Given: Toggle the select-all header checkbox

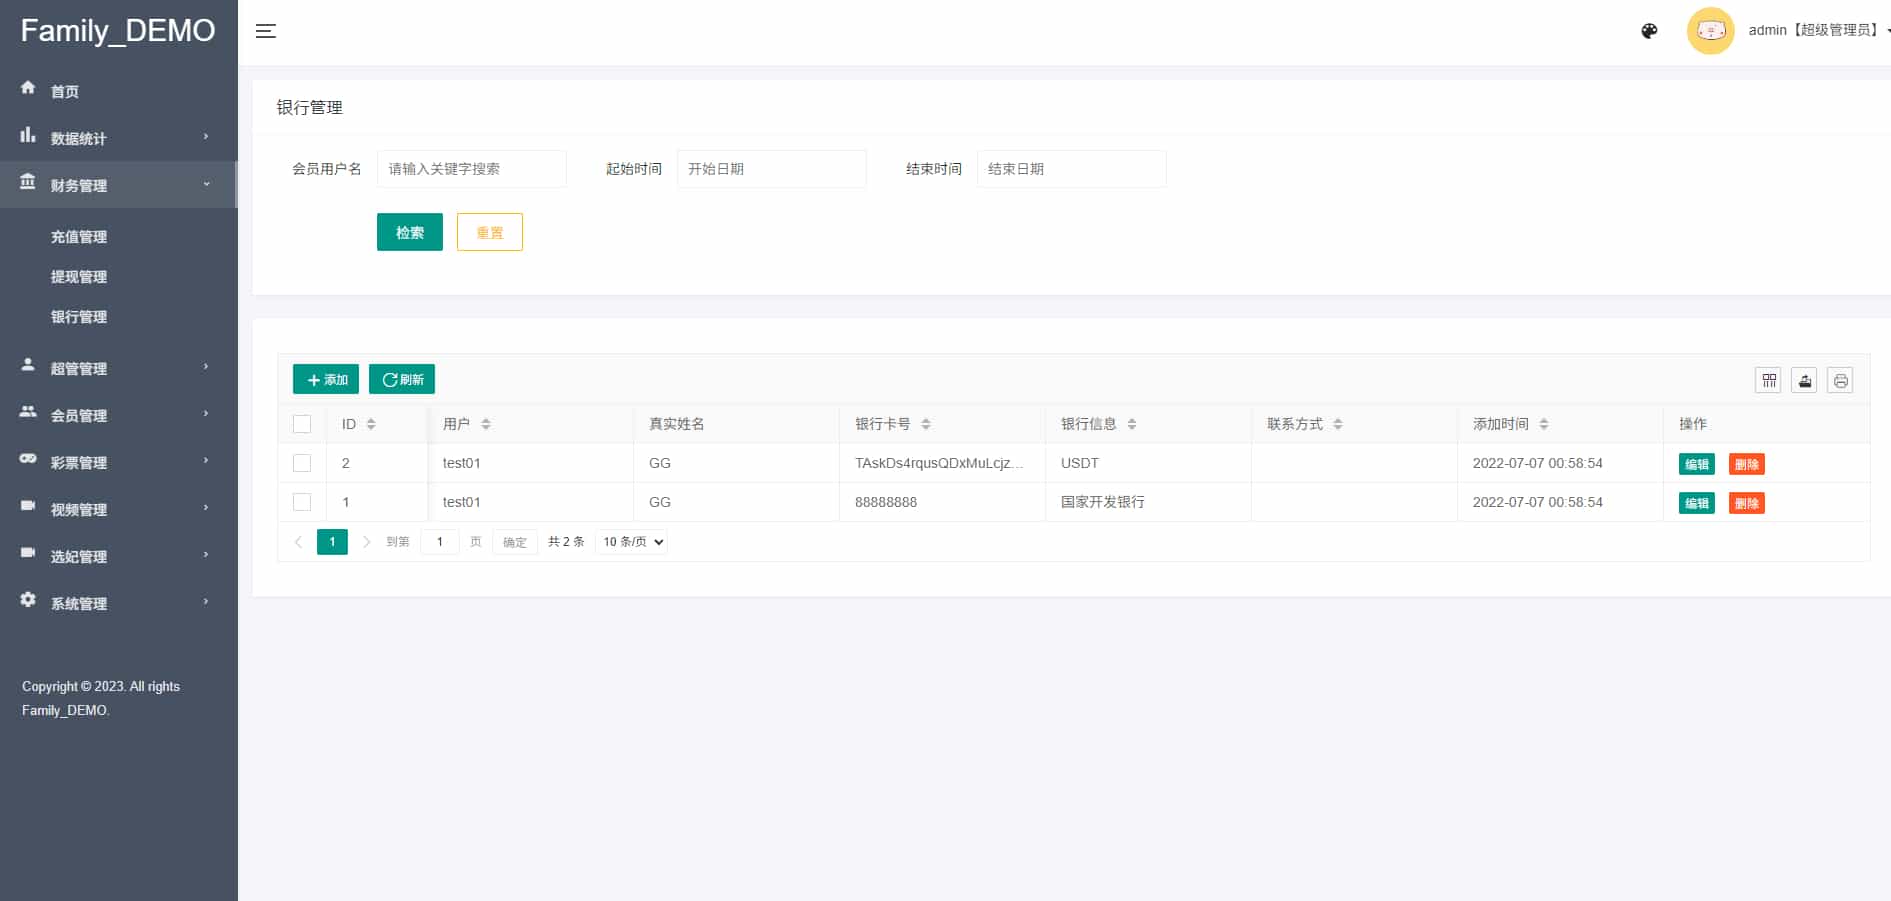Looking at the screenshot, I should pyautogui.click(x=302, y=424).
